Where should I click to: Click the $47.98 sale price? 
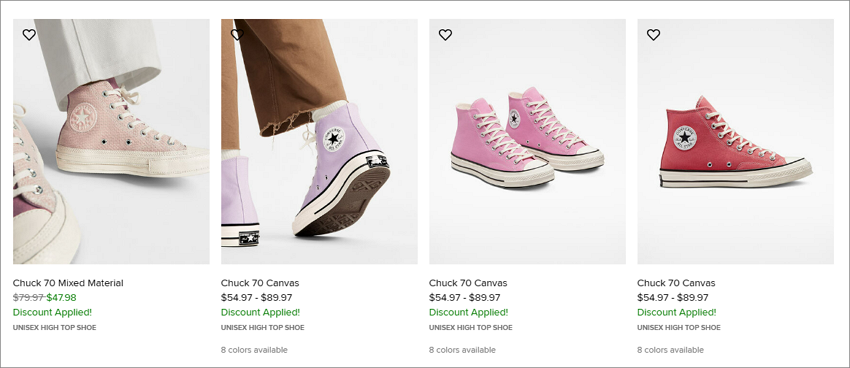tap(61, 298)
